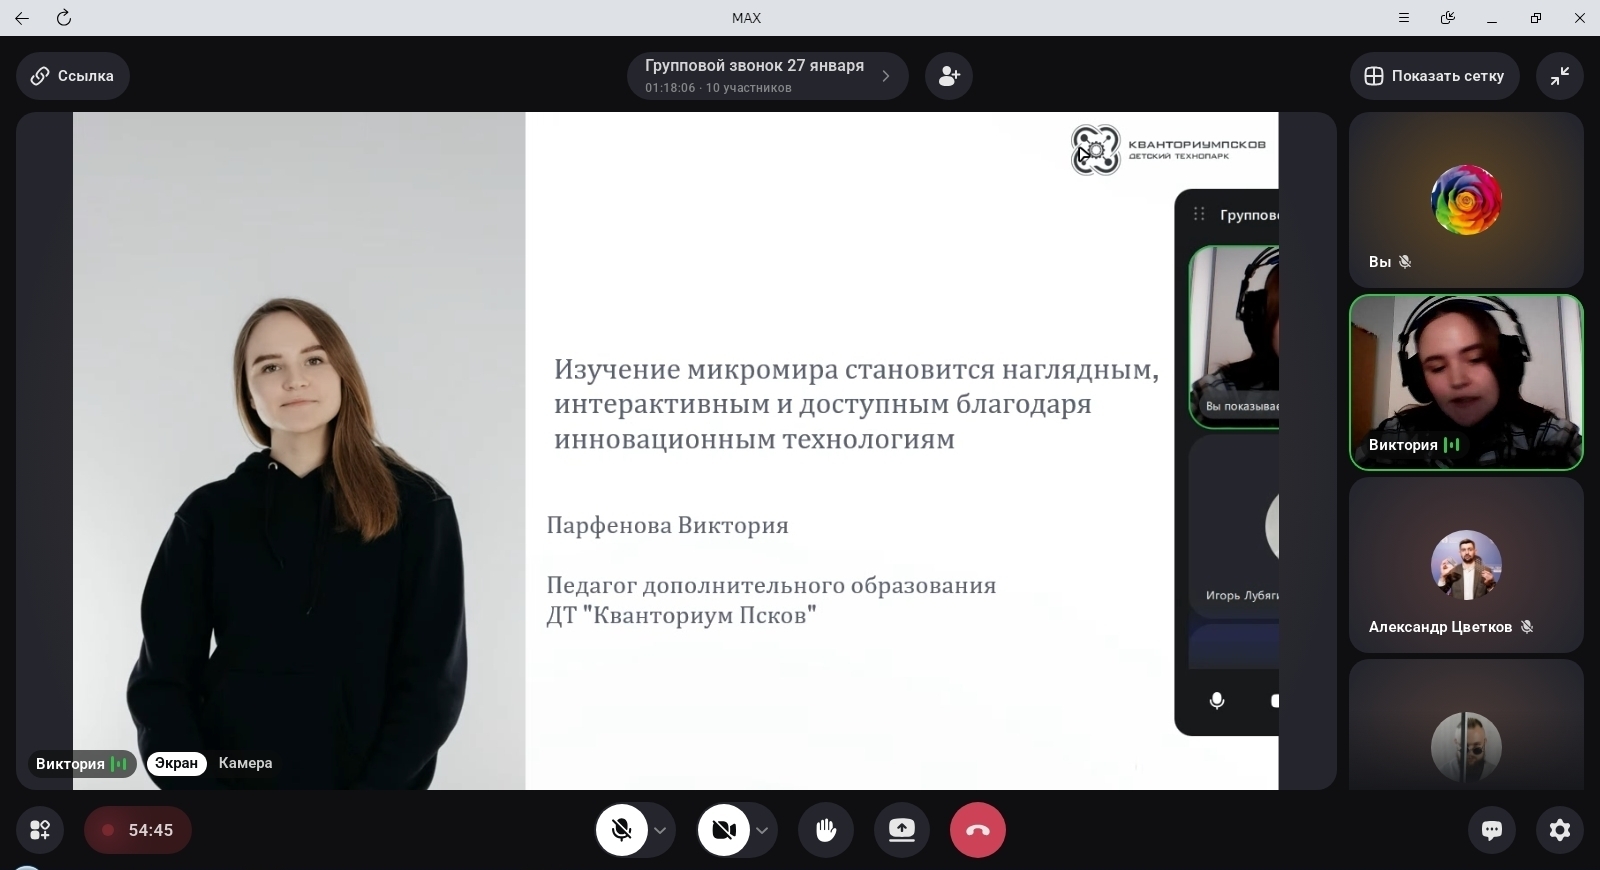Open the apps grid icon

coord(40,830)
